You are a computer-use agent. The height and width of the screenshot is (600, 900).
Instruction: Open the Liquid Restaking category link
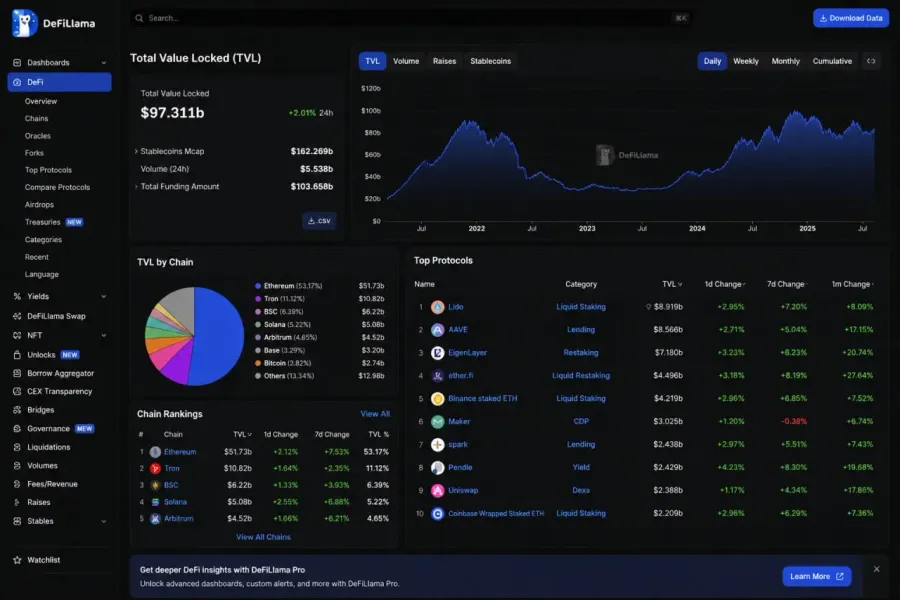tap(581, 376)
